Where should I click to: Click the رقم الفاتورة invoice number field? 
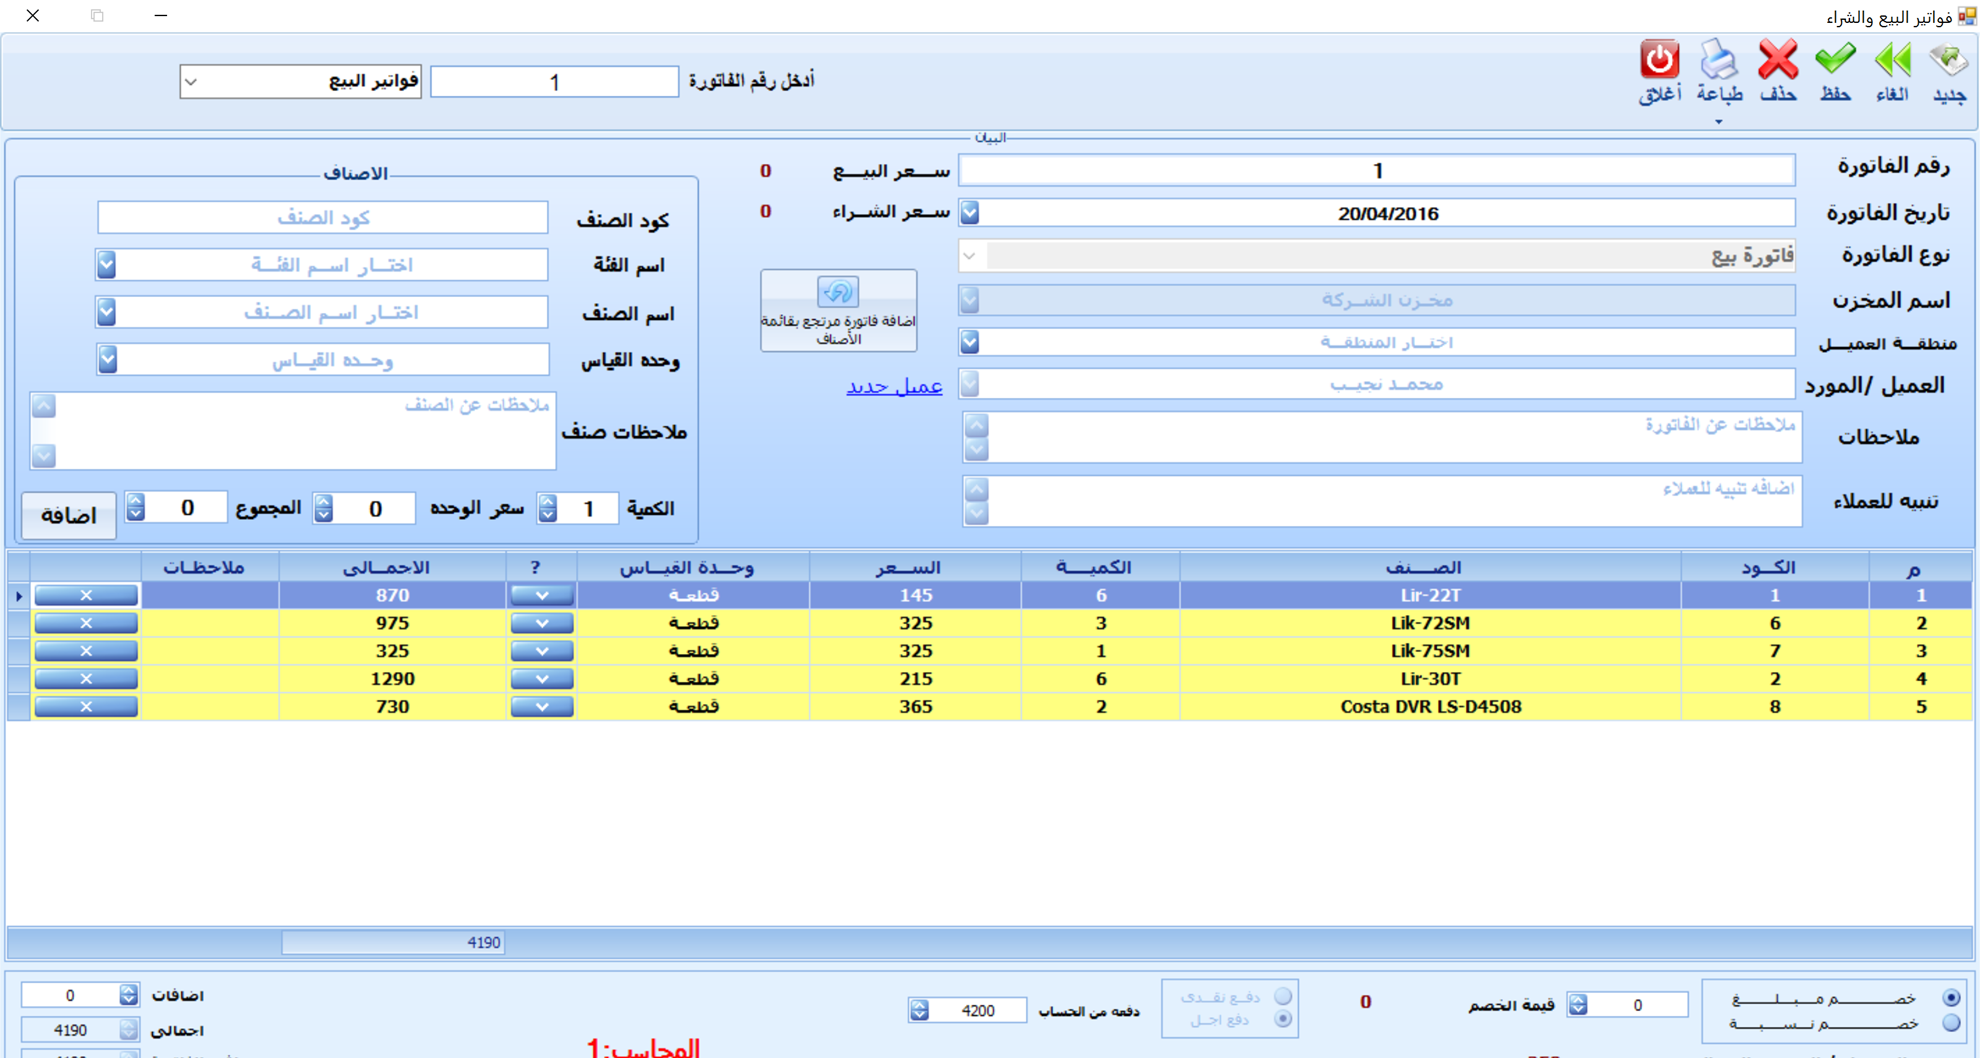(1377, 170)
